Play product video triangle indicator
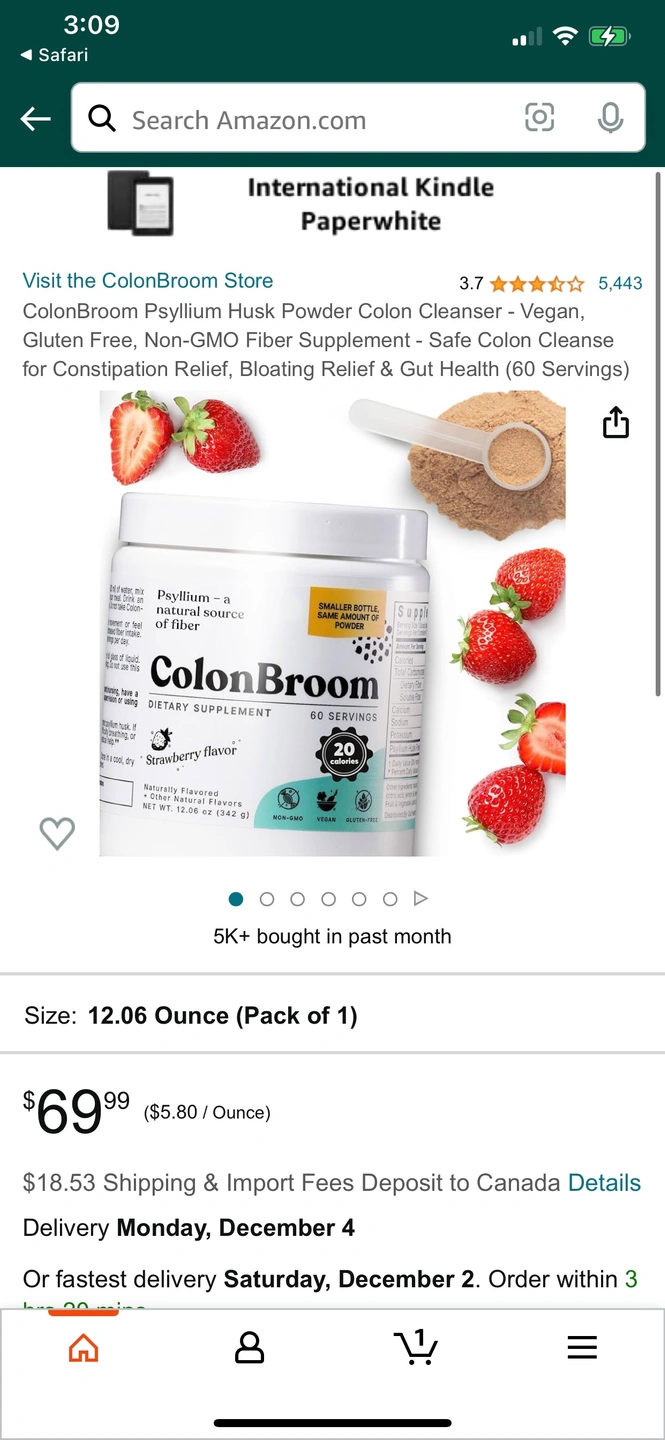This screenshot has height=1440, width=665. 421,898
